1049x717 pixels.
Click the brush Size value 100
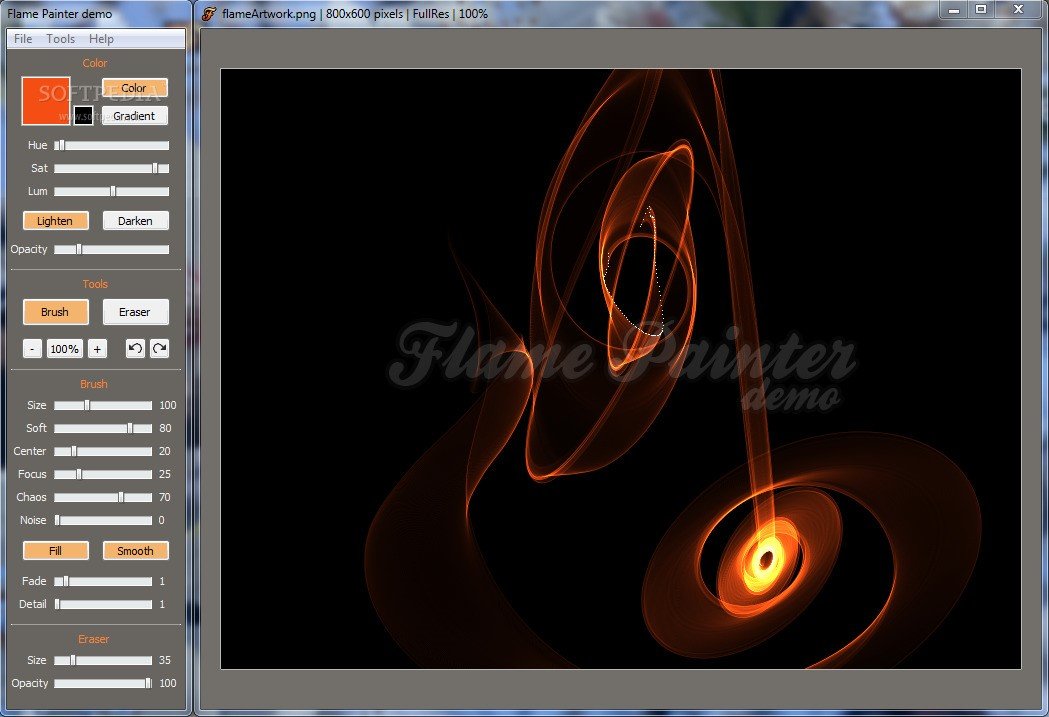coord(167,405)
